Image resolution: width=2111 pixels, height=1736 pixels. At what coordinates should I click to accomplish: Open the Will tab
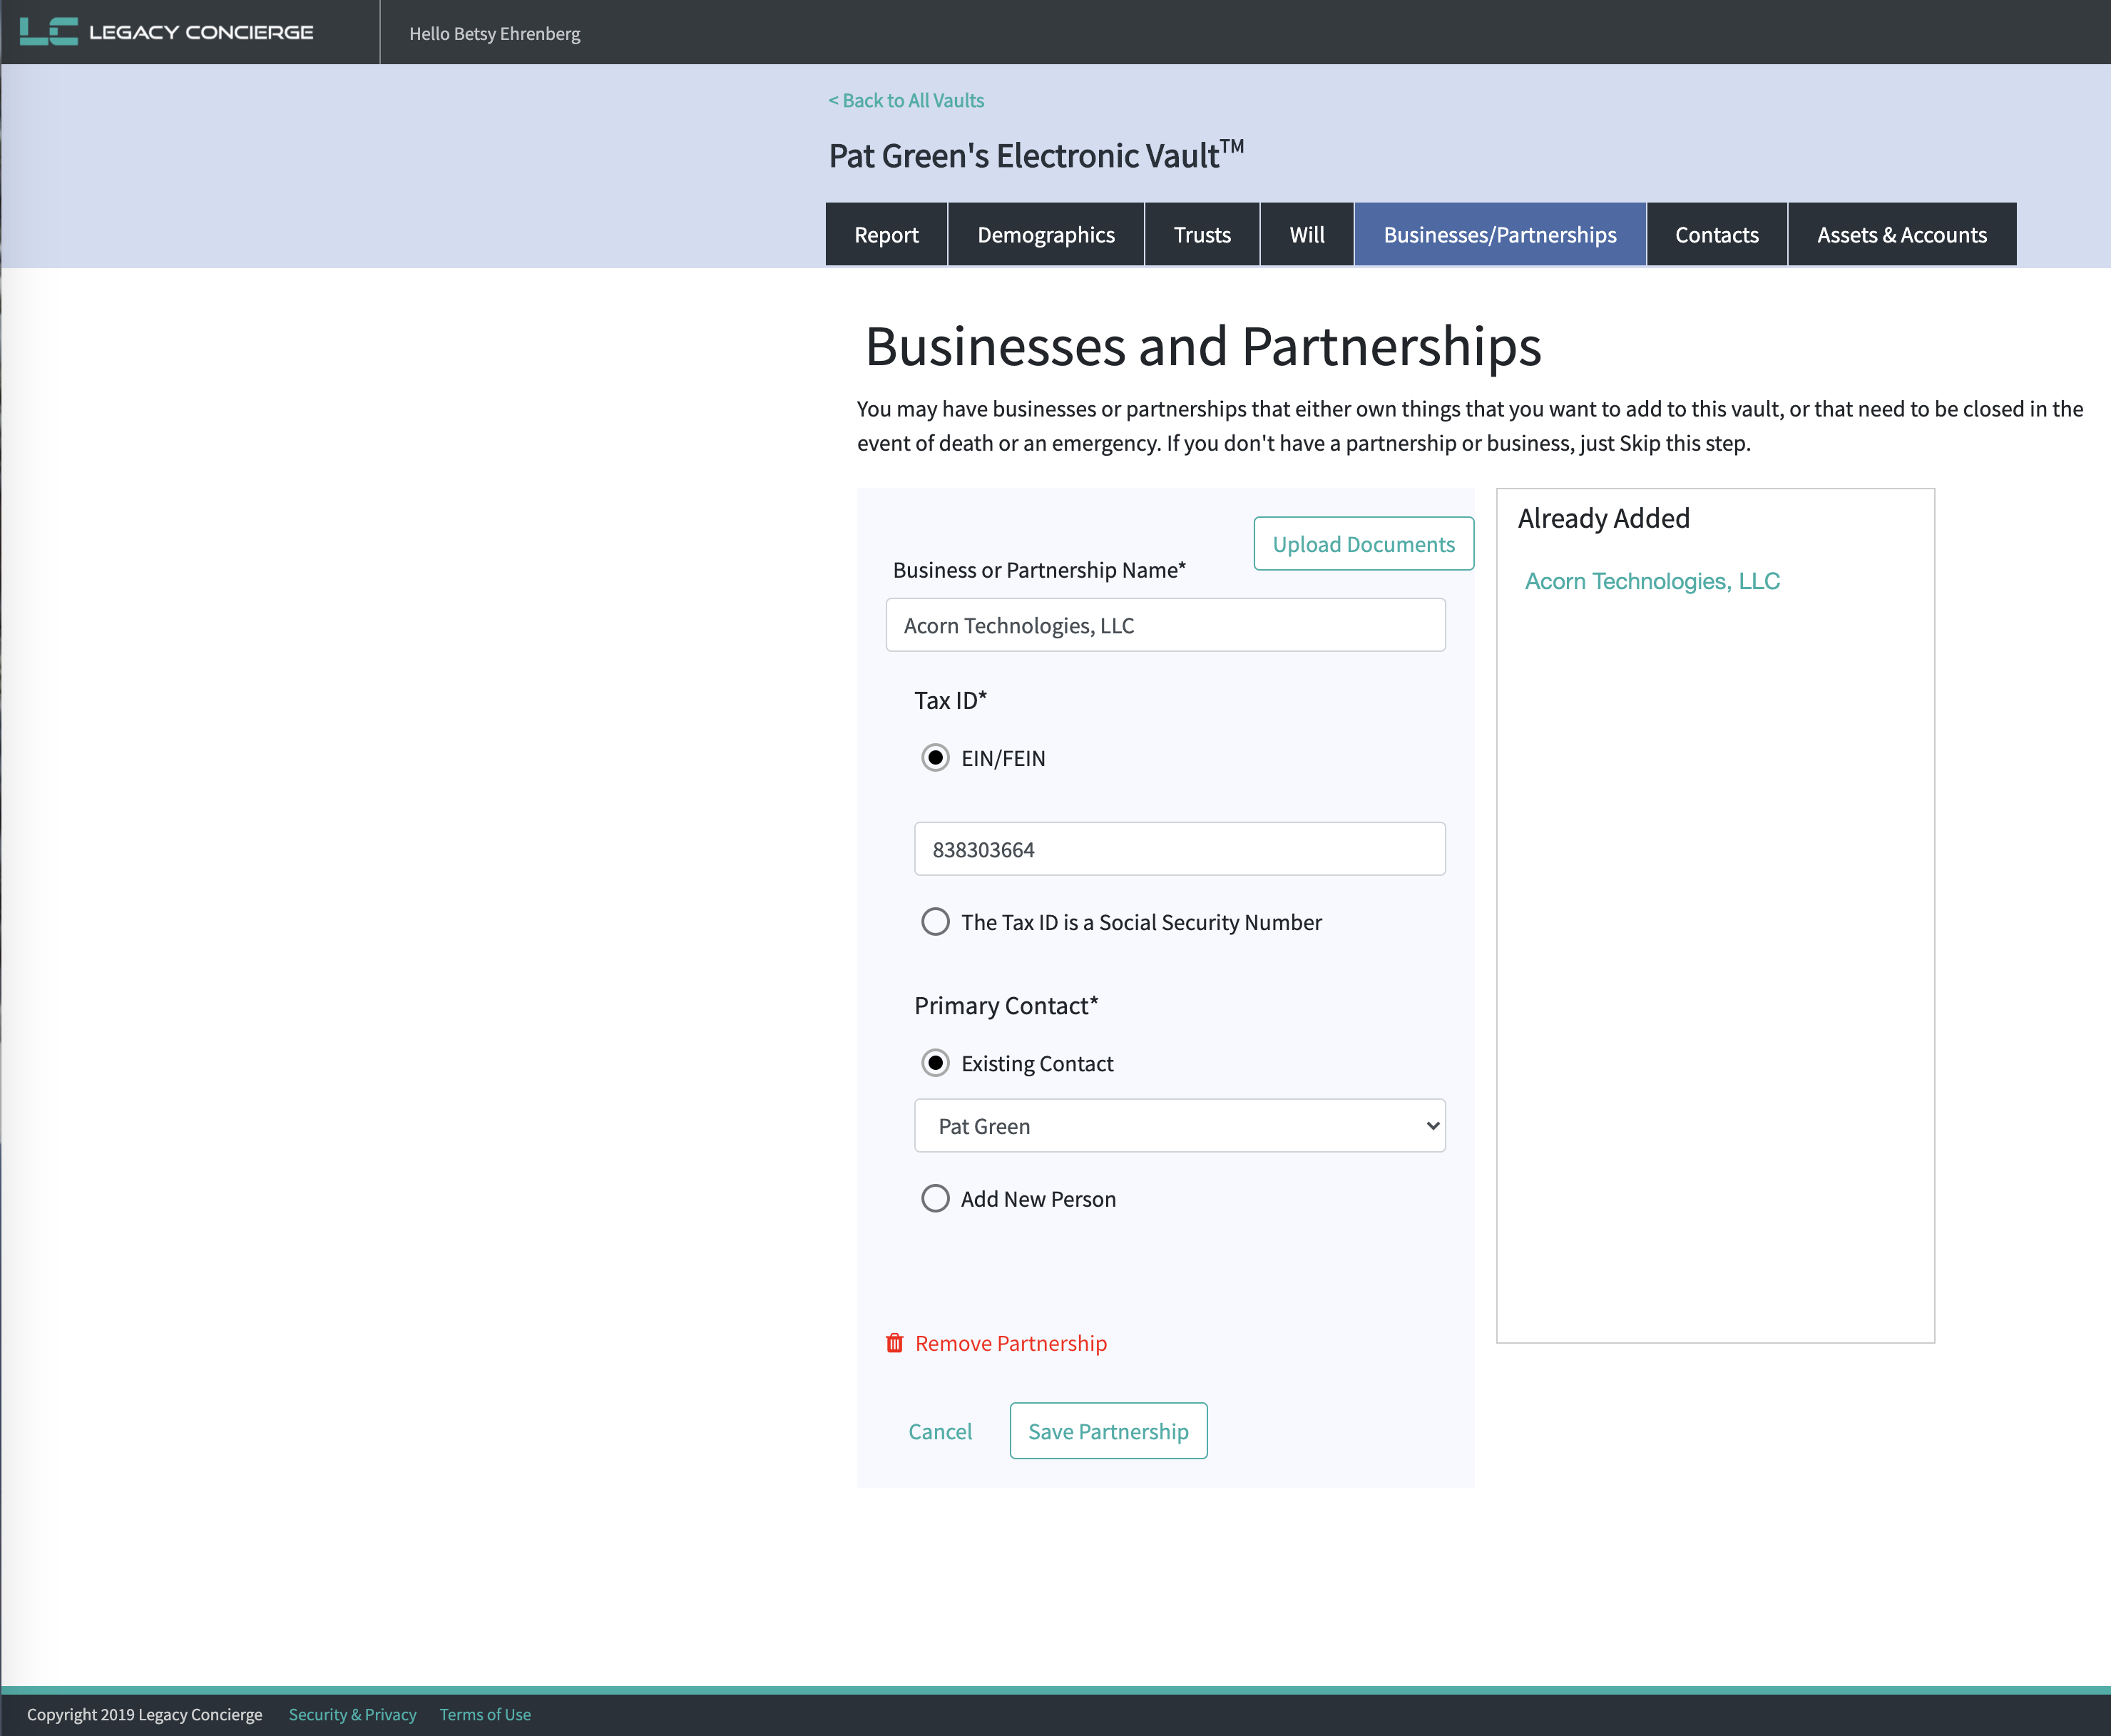(x=1306, y=235)
